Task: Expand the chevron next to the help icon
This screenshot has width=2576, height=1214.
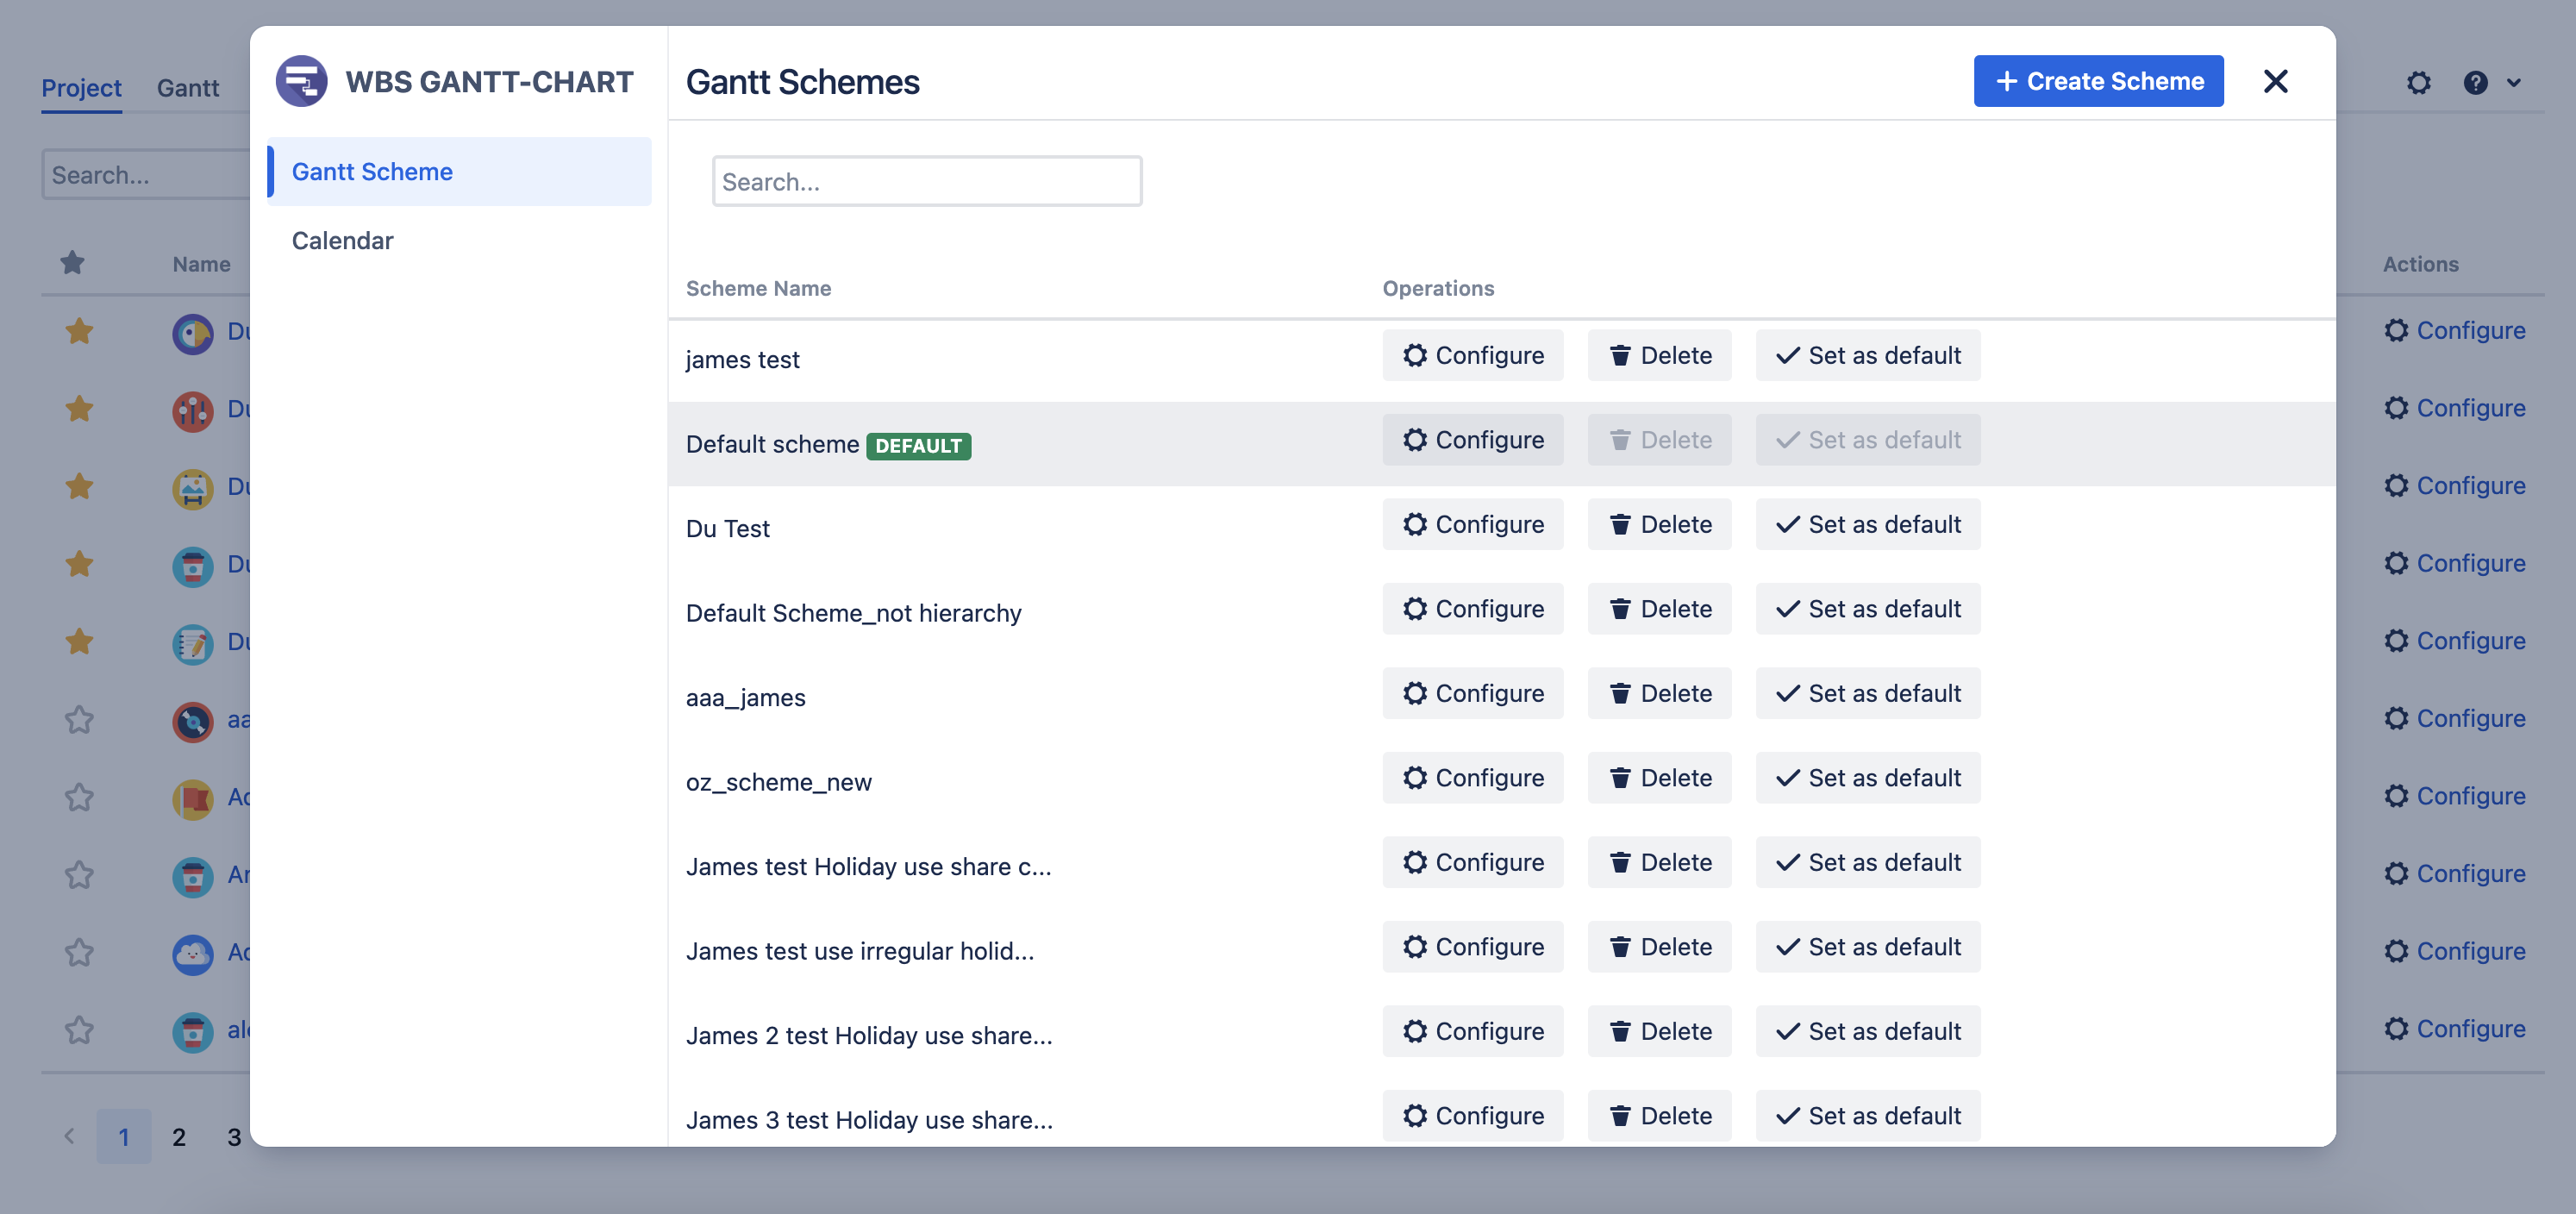Action: pyautogui.click(x=2514, y=83)
